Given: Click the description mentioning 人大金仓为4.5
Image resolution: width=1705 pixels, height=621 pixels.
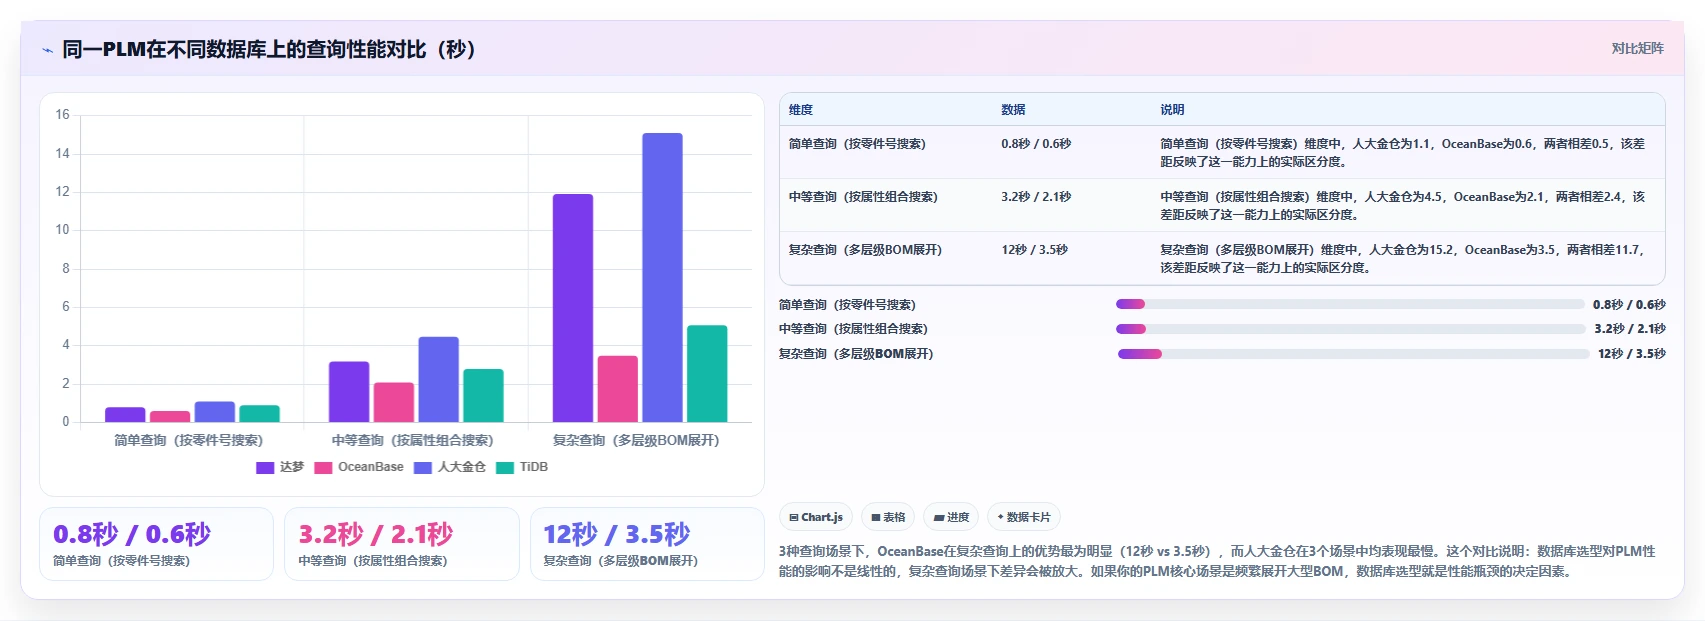Looking at the screenshot, I should pyautogui.click(x=1402, y=206).
